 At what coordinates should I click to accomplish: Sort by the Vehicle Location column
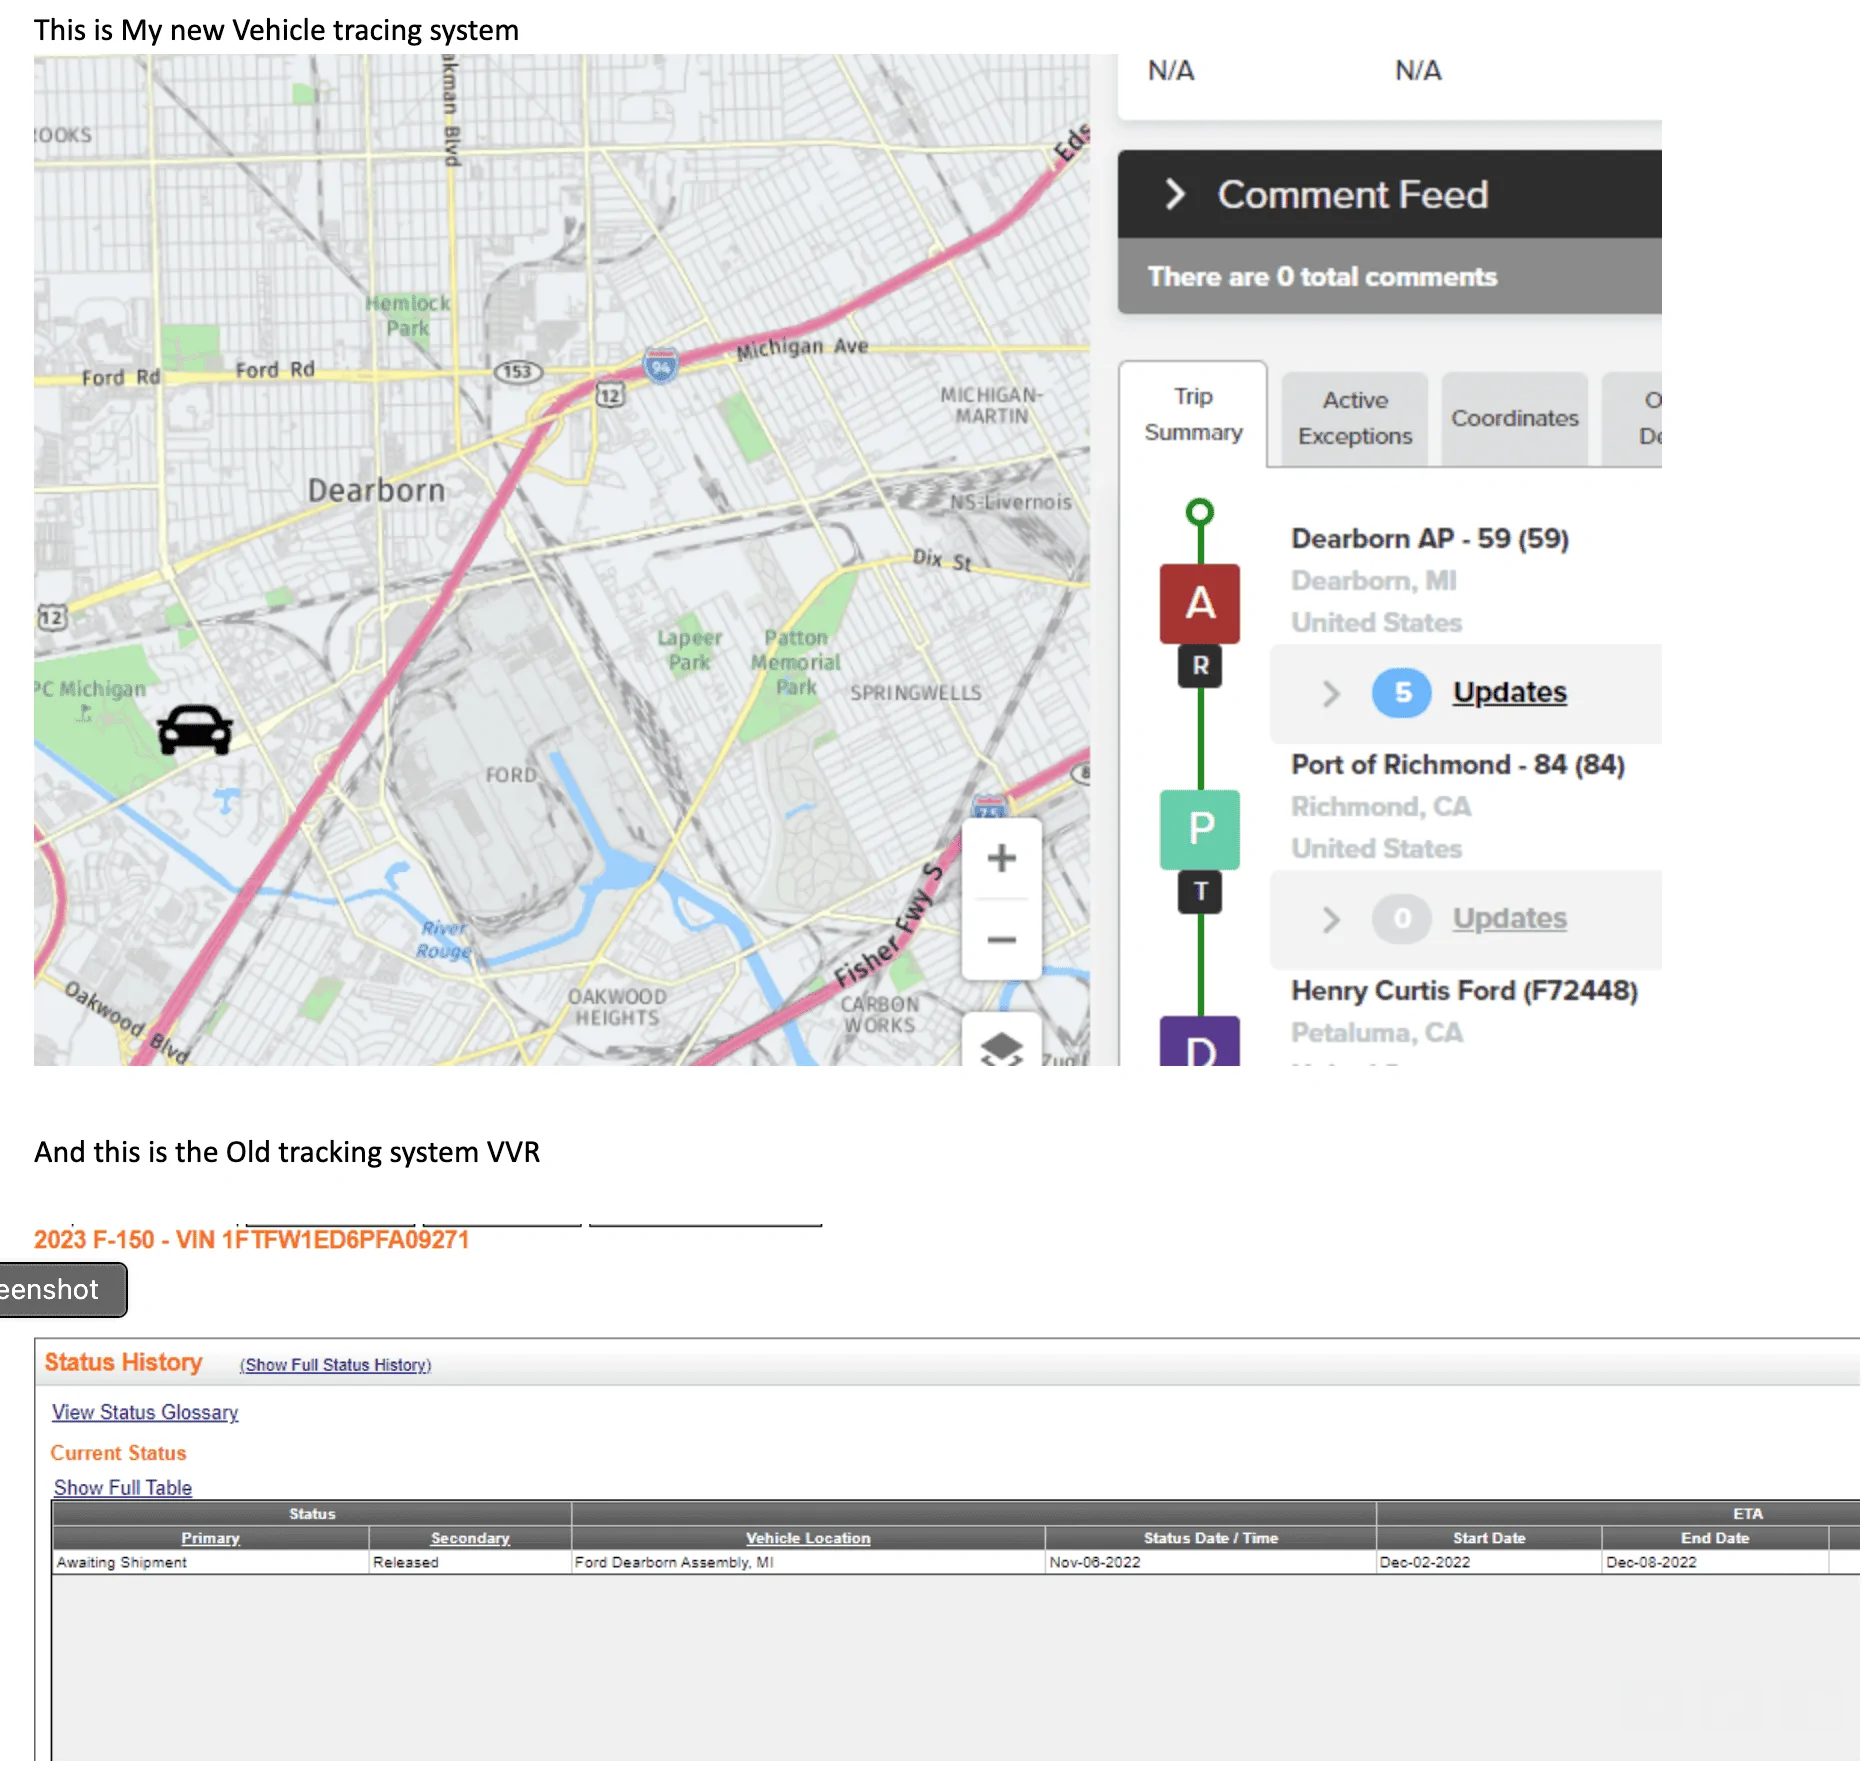(x=808, y=1538)
